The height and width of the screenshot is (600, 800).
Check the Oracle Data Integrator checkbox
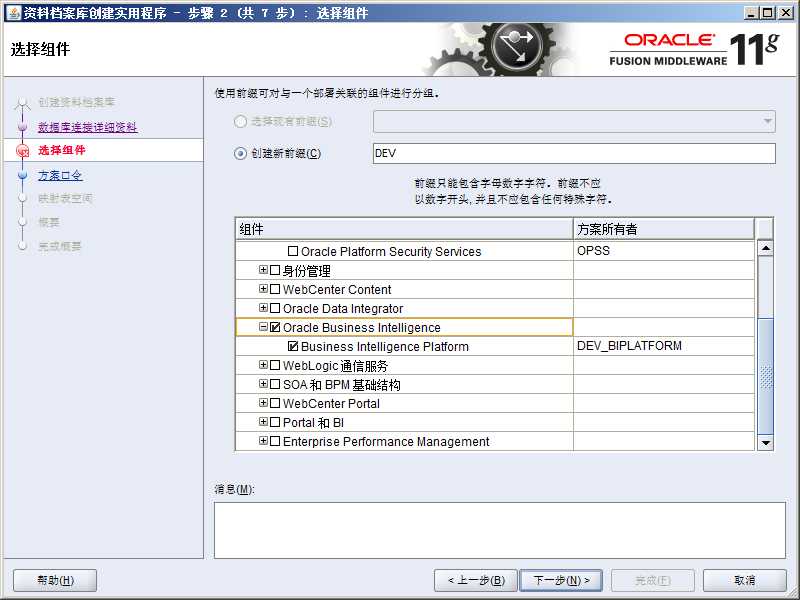click(275, 308)
